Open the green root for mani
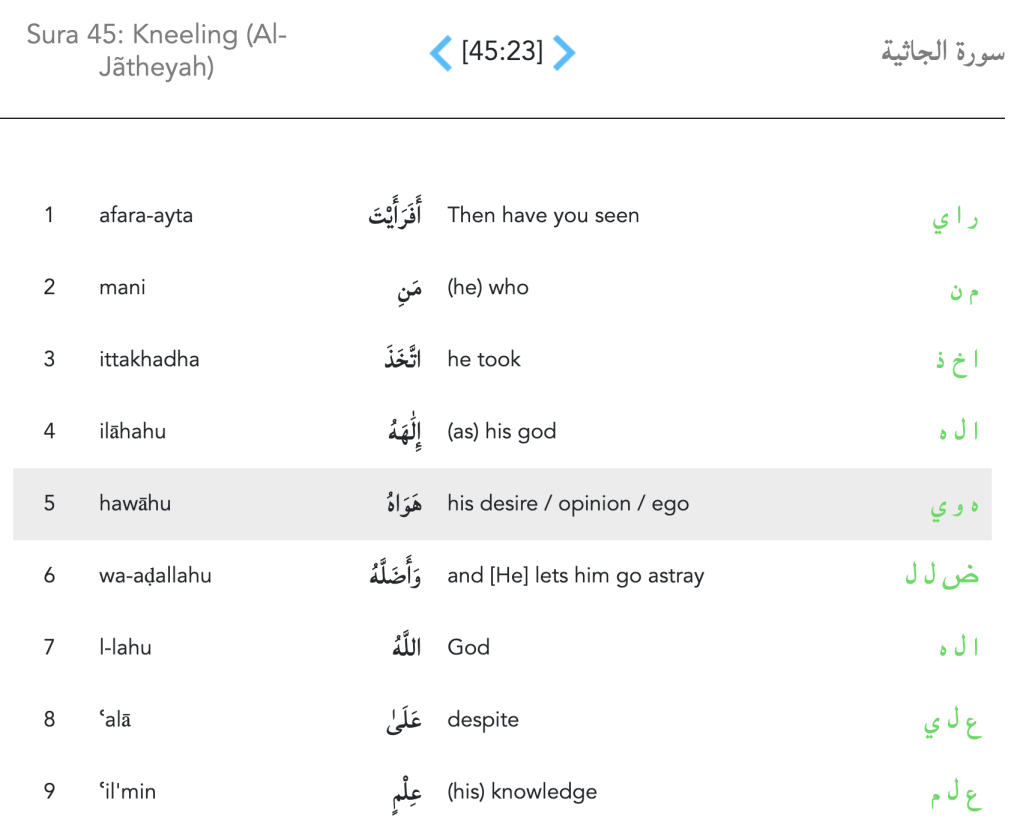Viewport: 1023px width, 837px height. (964, 291)
